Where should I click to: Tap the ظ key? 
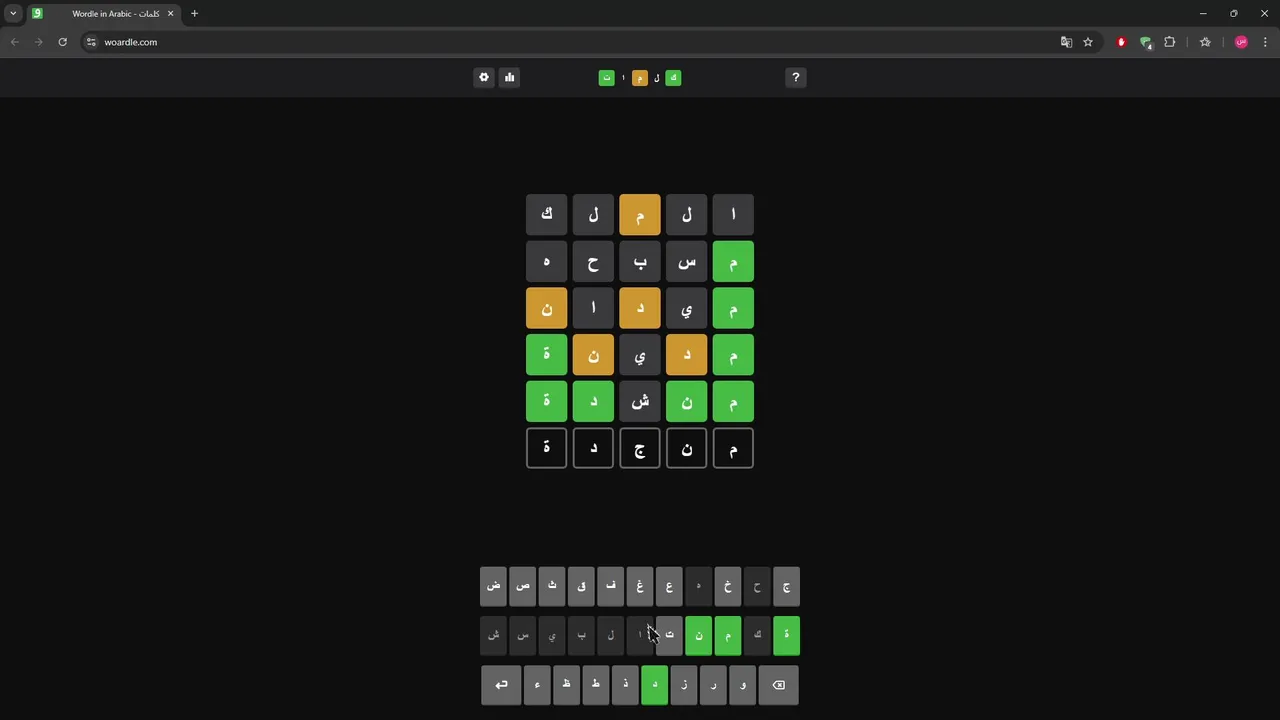pyautogui.click(x=566, y=685)
